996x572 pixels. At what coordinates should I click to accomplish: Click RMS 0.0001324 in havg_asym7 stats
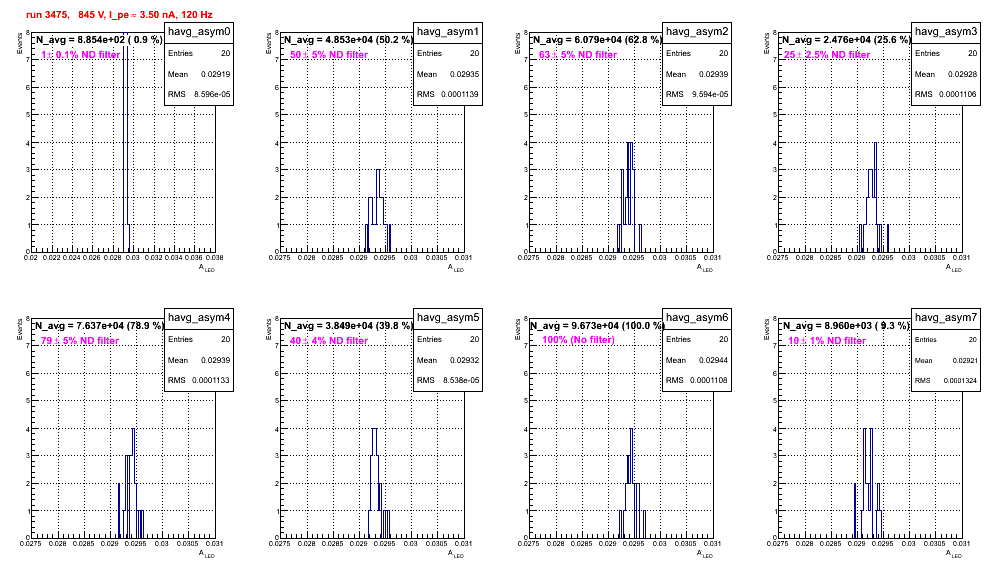[x=946, y=381]
